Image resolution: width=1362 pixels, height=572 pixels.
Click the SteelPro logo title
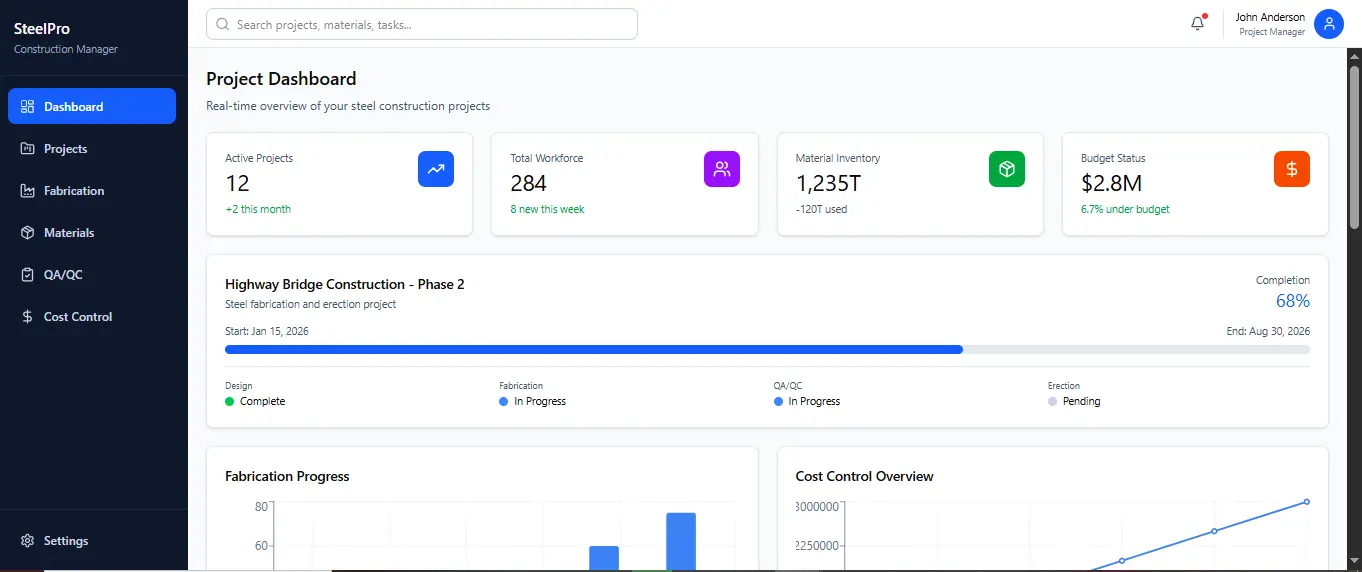42,29
